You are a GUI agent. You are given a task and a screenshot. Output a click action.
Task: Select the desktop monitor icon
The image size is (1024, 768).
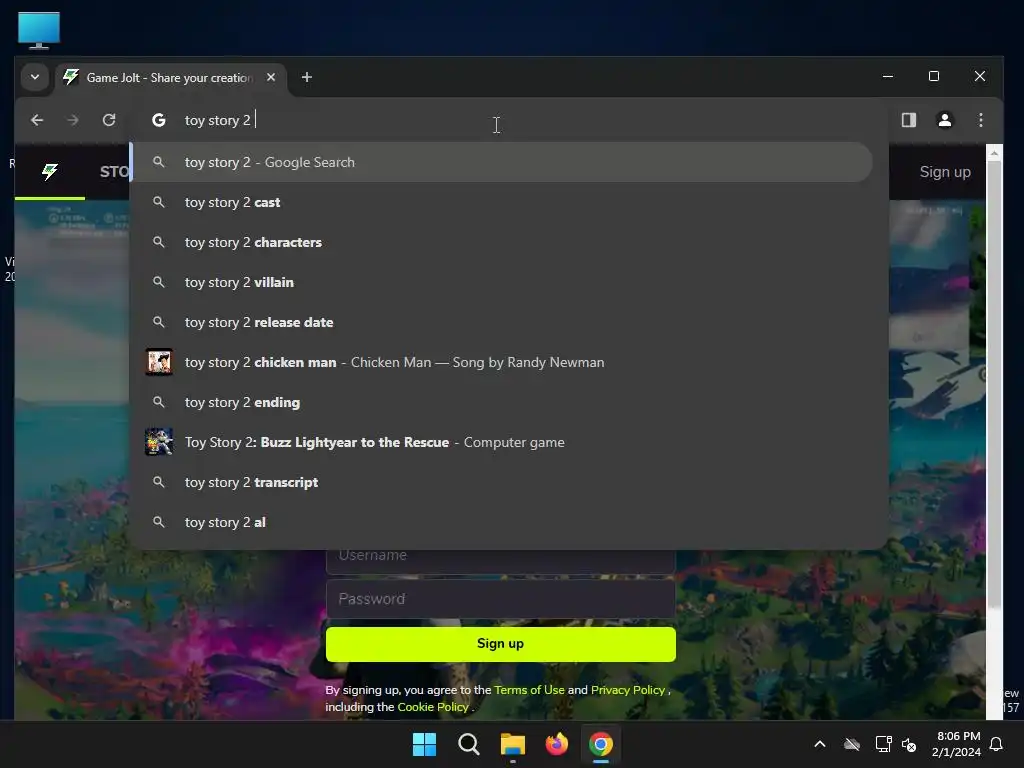click(x=39, y=30)
